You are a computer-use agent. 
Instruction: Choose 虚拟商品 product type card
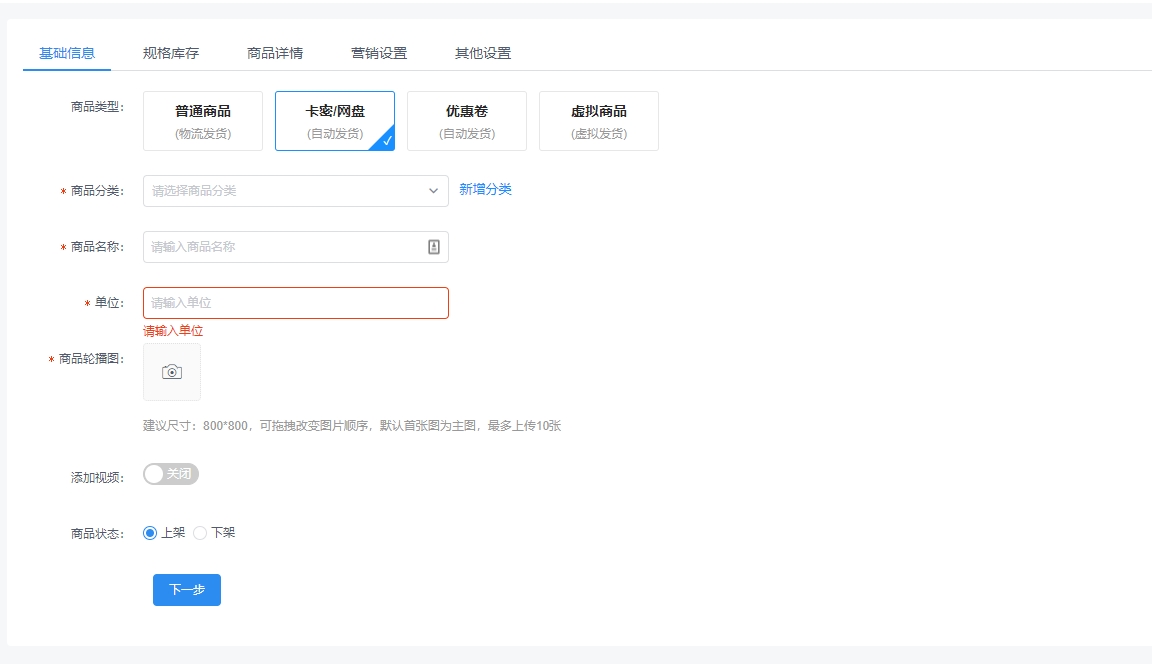pyautogui.click(x=599, y=121)
